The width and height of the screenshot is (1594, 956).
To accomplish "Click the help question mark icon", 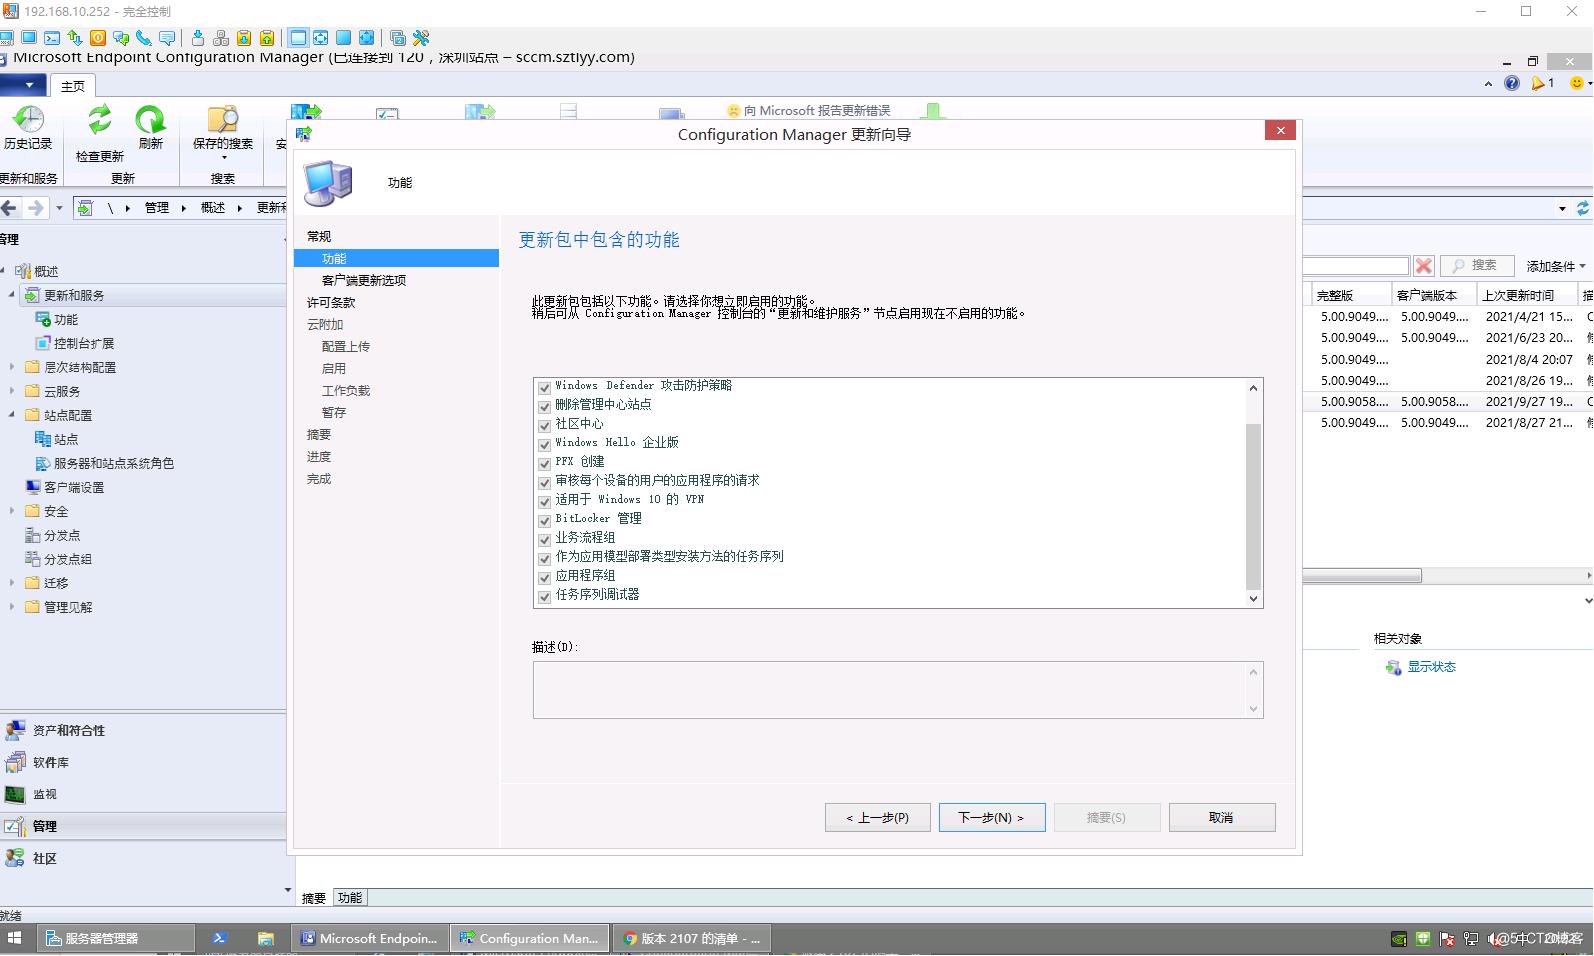I will [1512, 83].
